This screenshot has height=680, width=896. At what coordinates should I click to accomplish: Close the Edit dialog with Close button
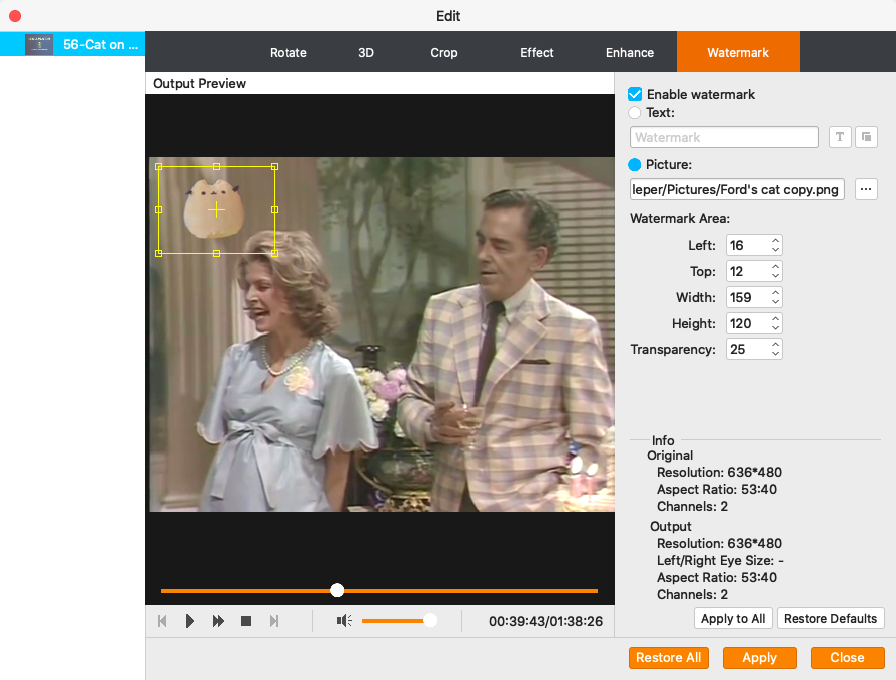tap(847, 658)
